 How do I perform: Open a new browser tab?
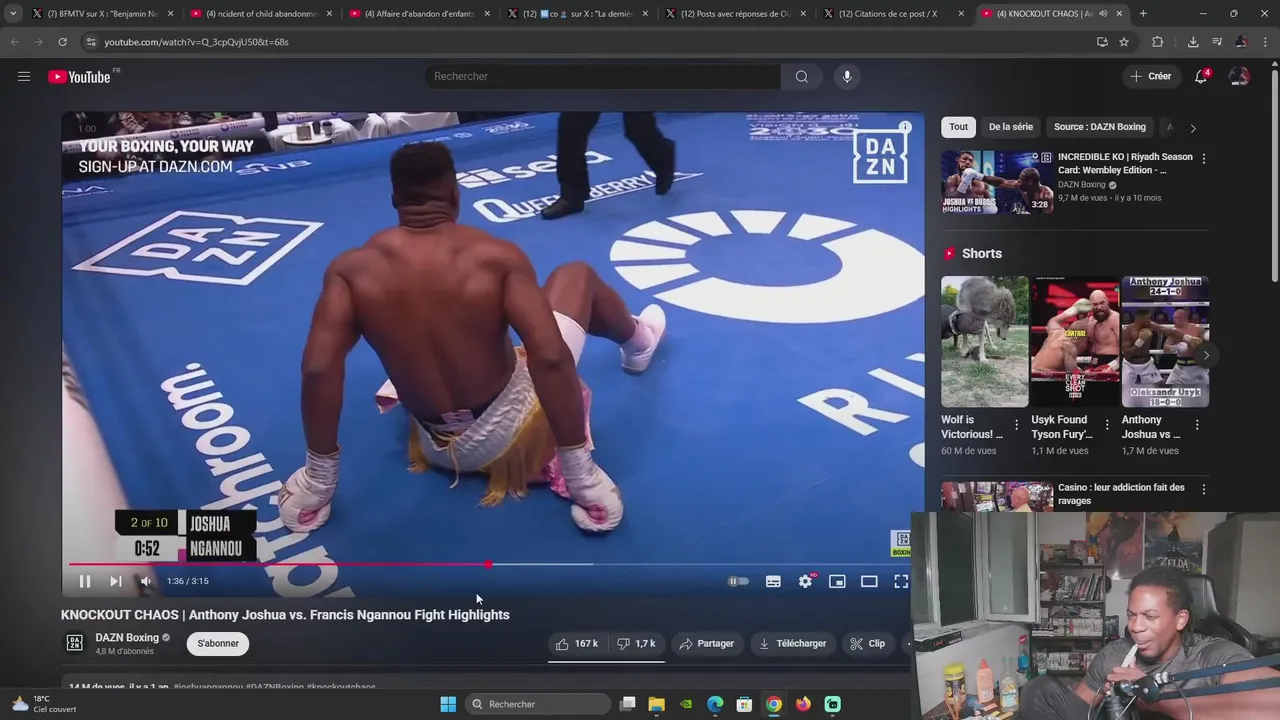click(x=1143, y=14)
